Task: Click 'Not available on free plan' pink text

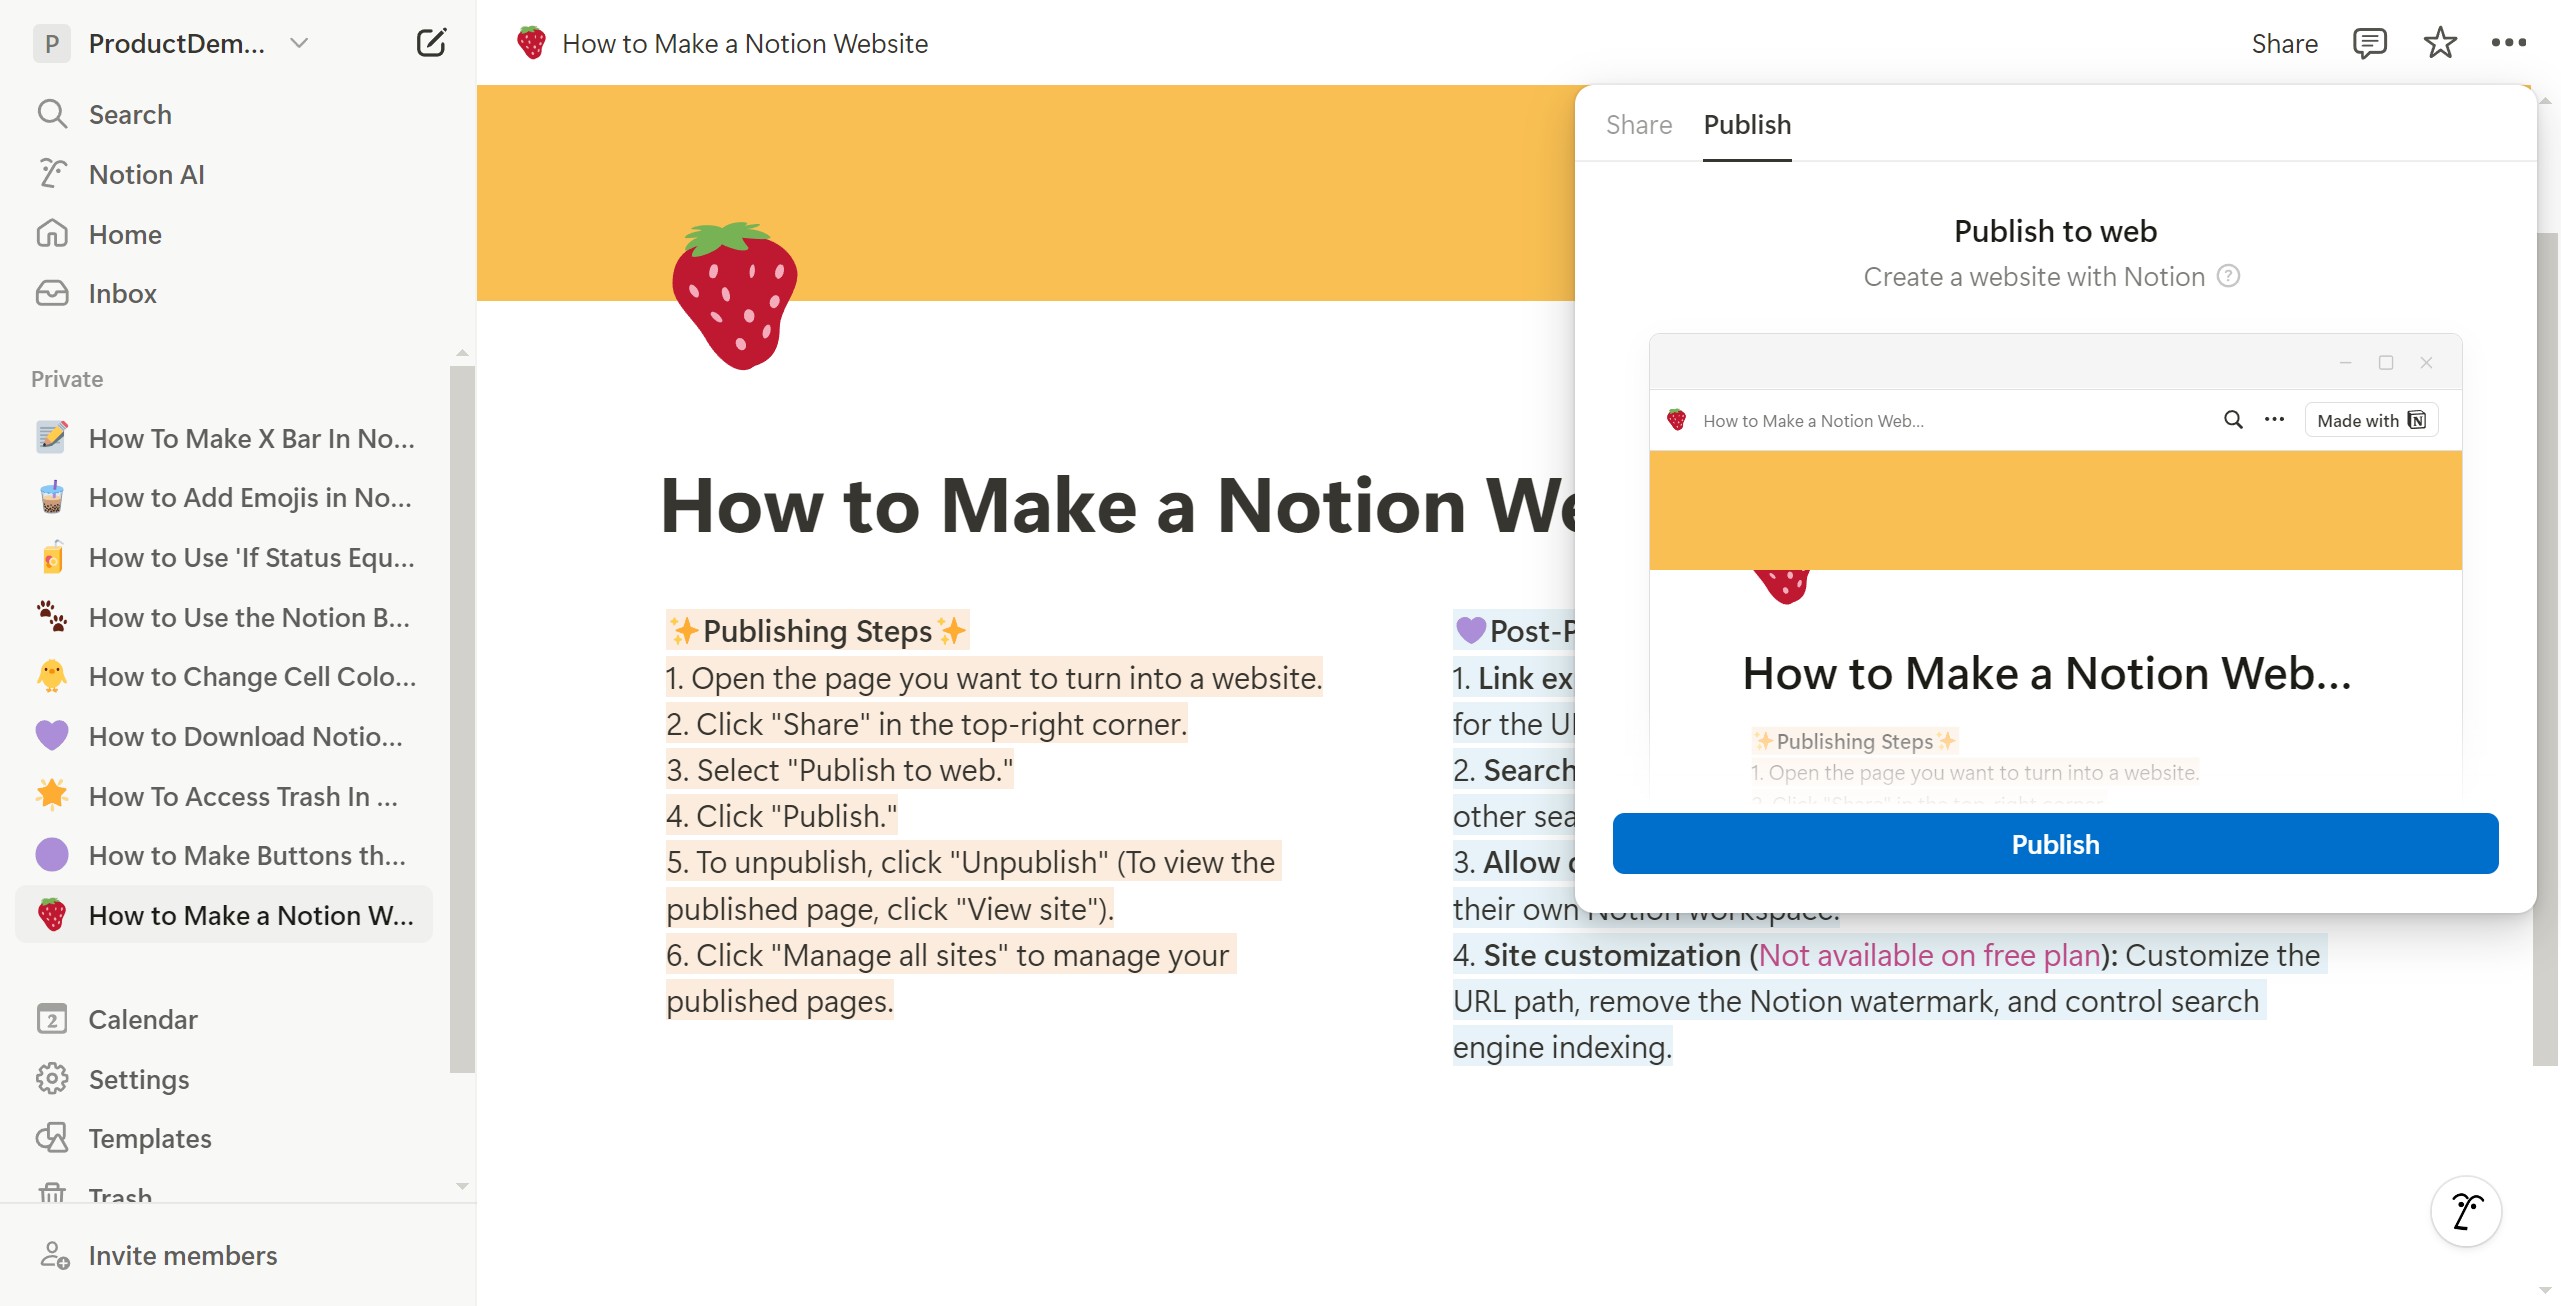Action: (1929, 955)
